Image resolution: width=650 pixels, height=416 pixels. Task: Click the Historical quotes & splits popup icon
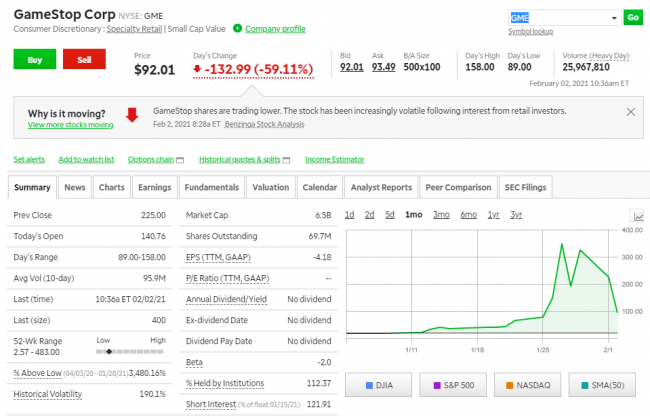[287, 160]
